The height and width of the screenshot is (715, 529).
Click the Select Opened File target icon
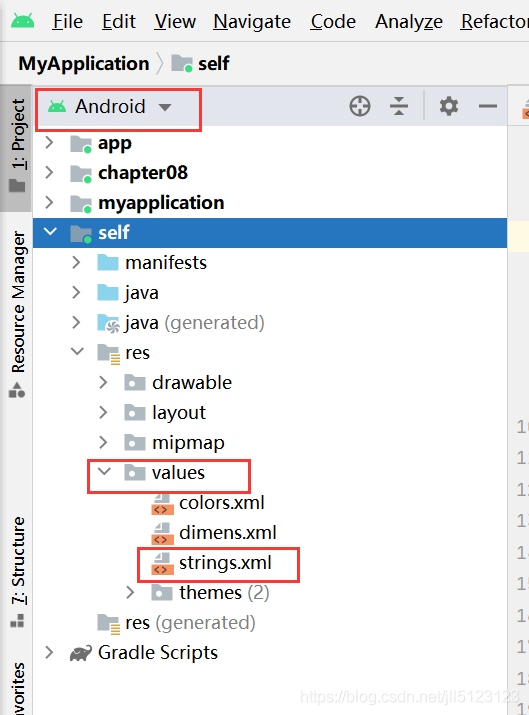point(360,107)
